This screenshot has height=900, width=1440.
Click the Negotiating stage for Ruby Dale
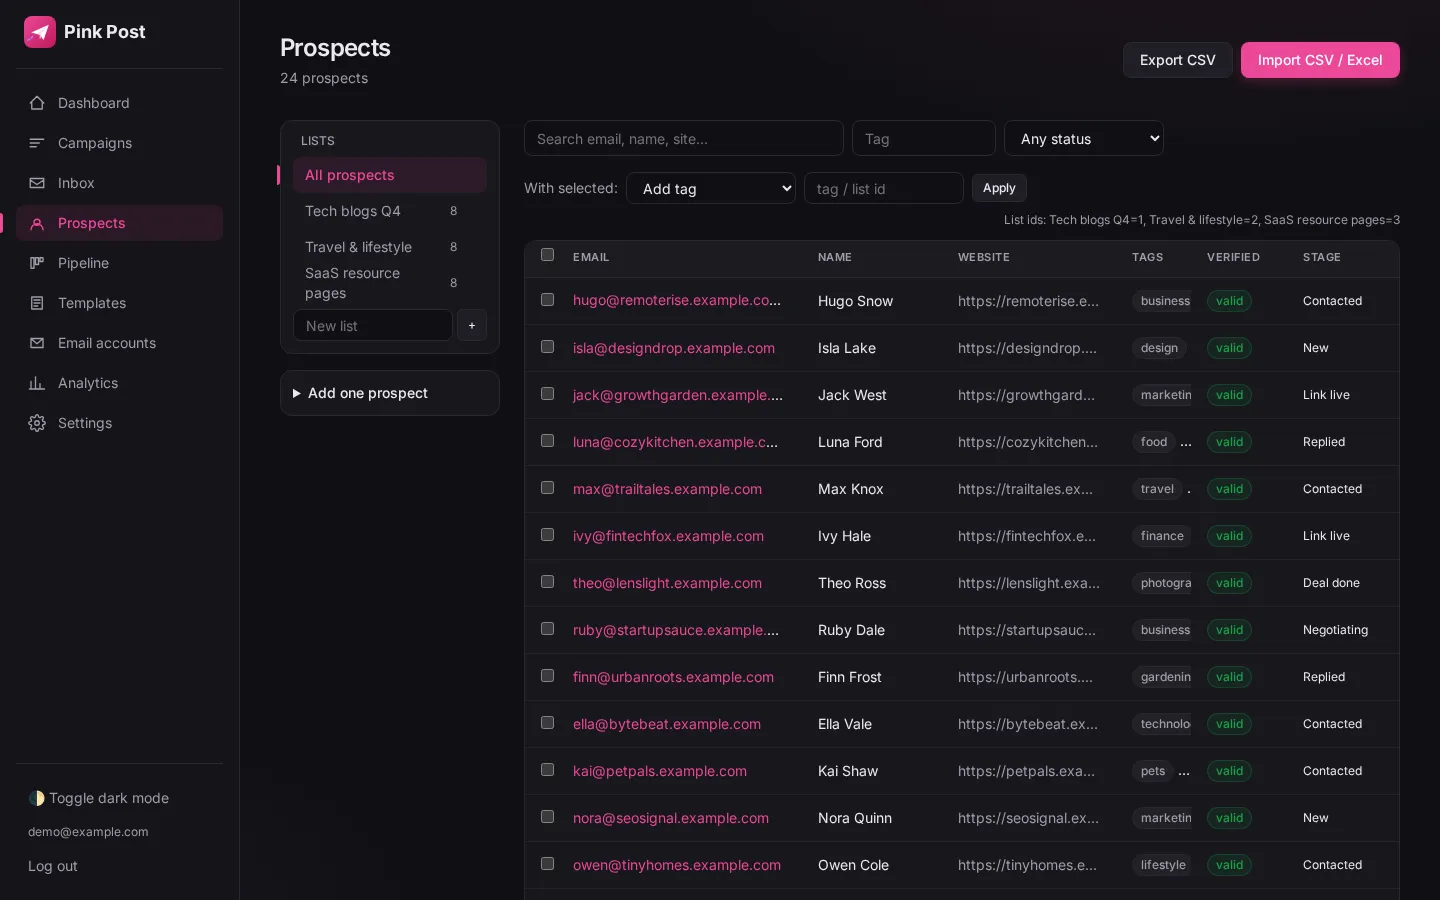coord(1335,630)
